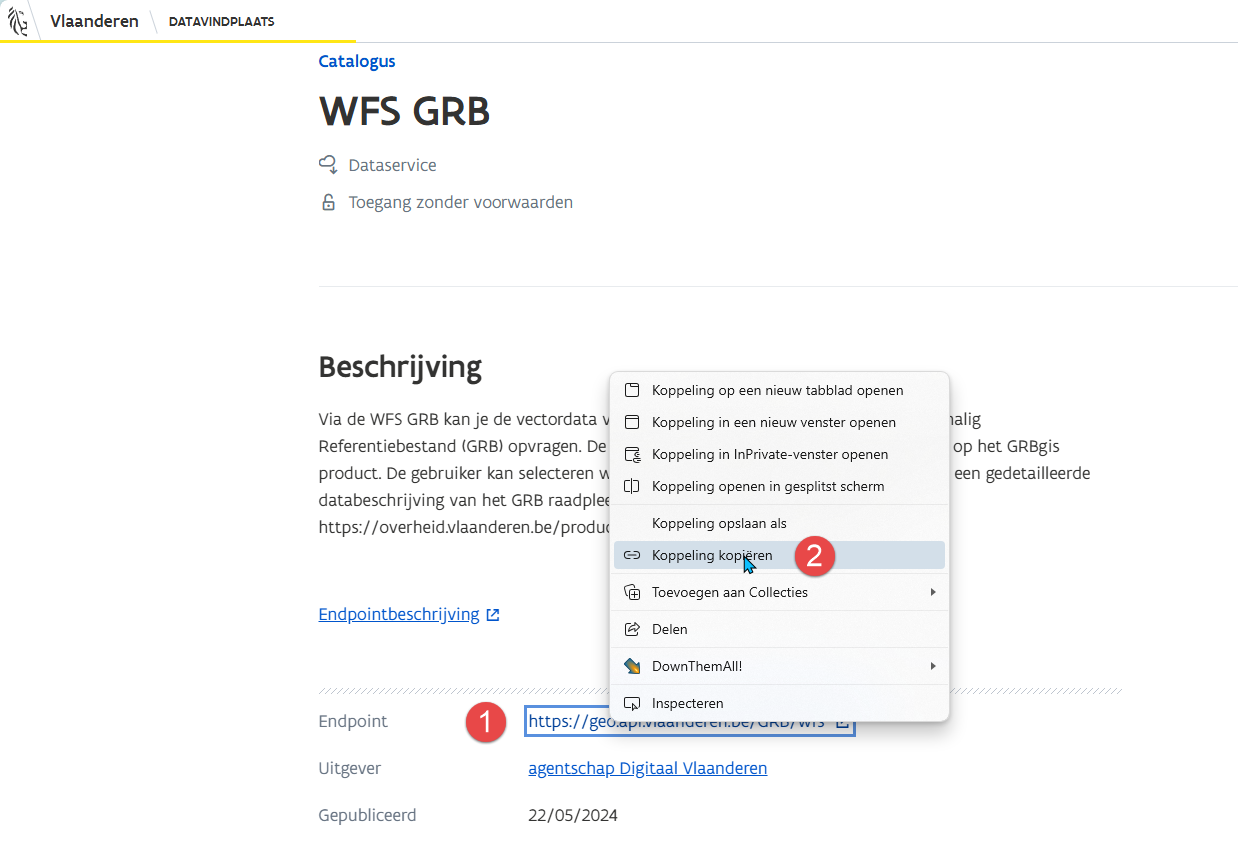Click the date 22/05/2024

[573, 815]
